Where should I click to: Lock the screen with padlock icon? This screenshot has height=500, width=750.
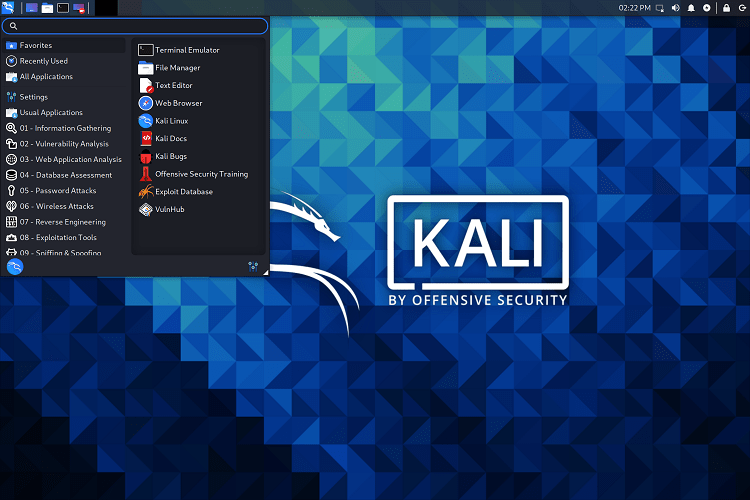click(727, 8)
